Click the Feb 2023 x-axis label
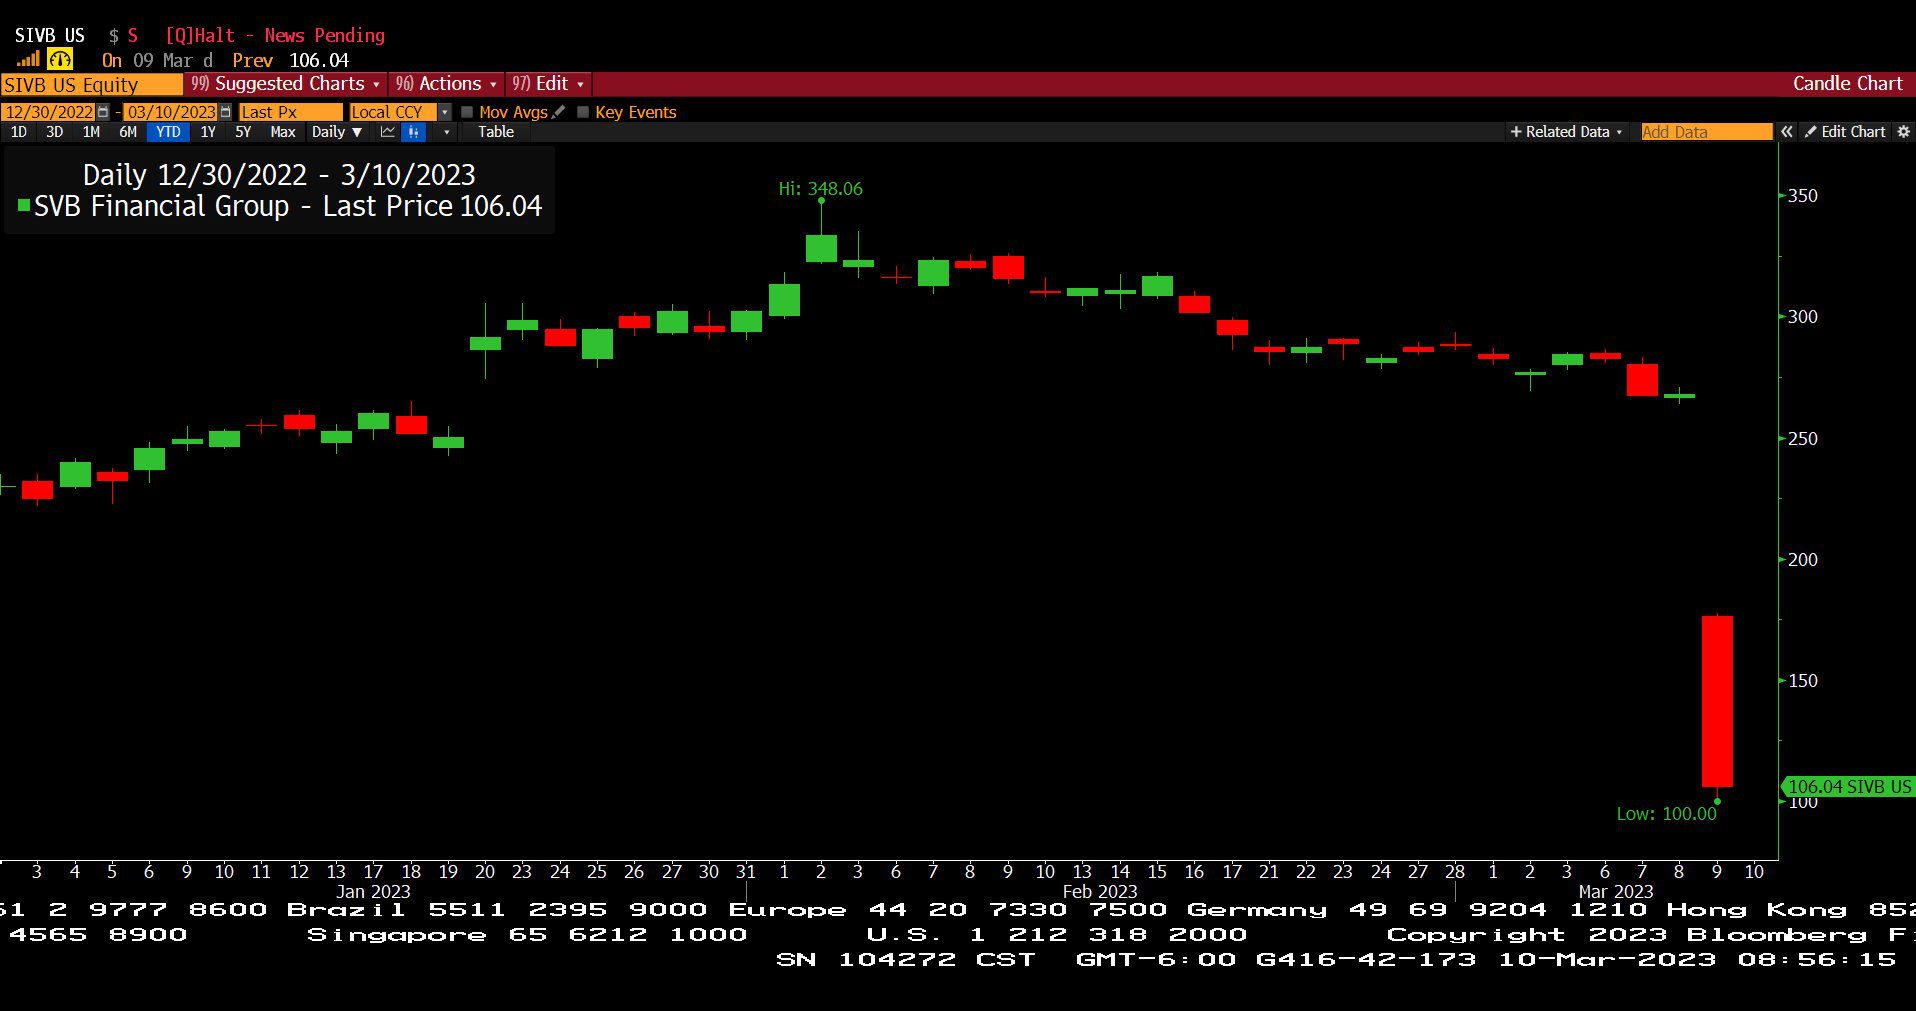Viewport: 1916px width, 1011px height. pyautogui.click(x=1099, y=891)
